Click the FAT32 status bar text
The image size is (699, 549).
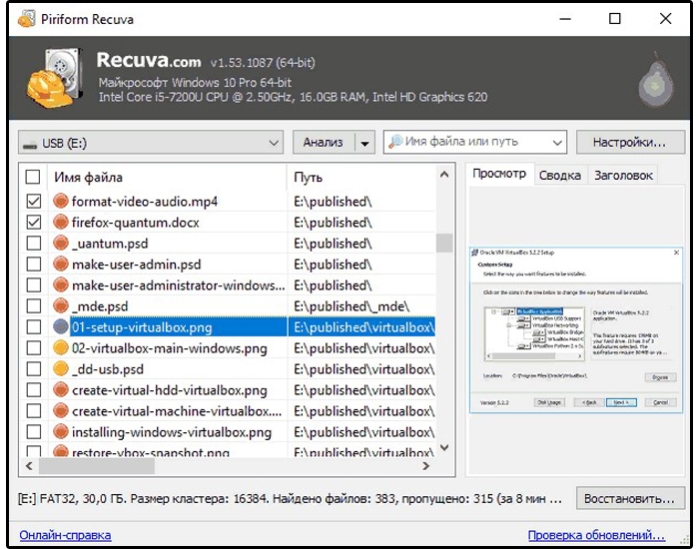[290, 498]
